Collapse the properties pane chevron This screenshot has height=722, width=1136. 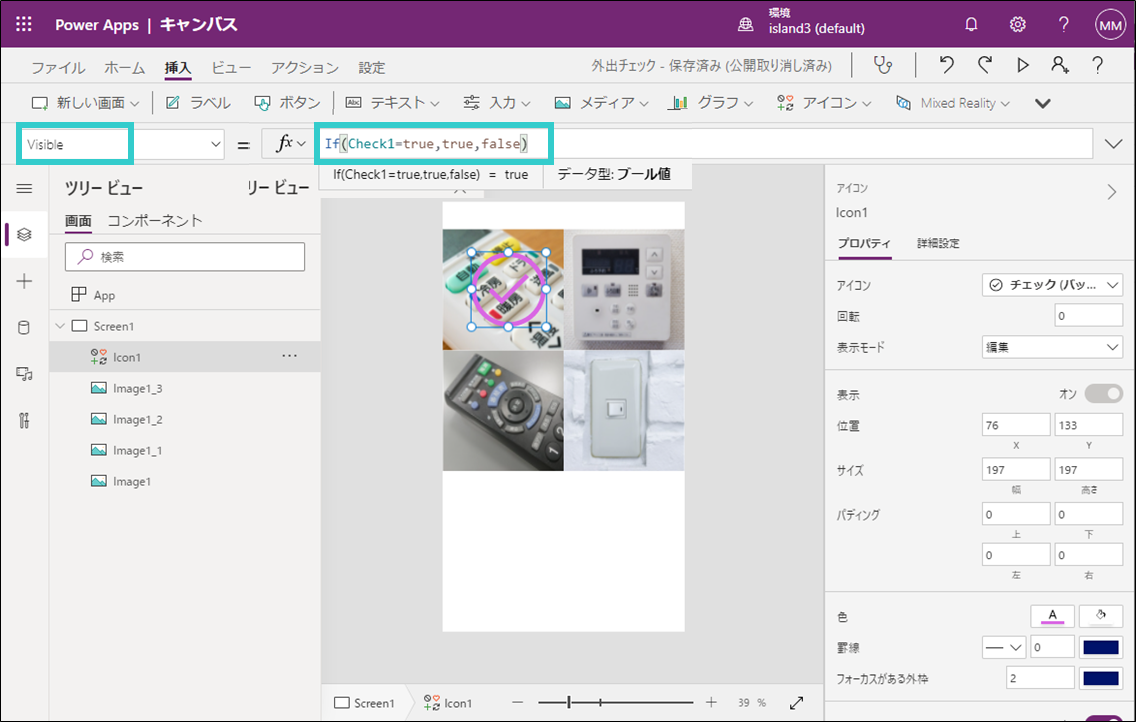1112,192
